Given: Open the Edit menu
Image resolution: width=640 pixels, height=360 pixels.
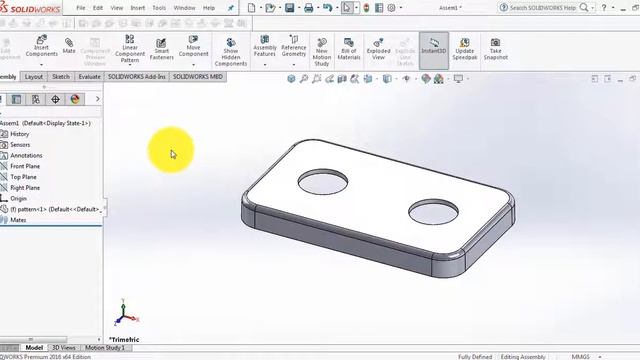Looking at the screenshot, I should pyautogui.click(x=98, y=8).
